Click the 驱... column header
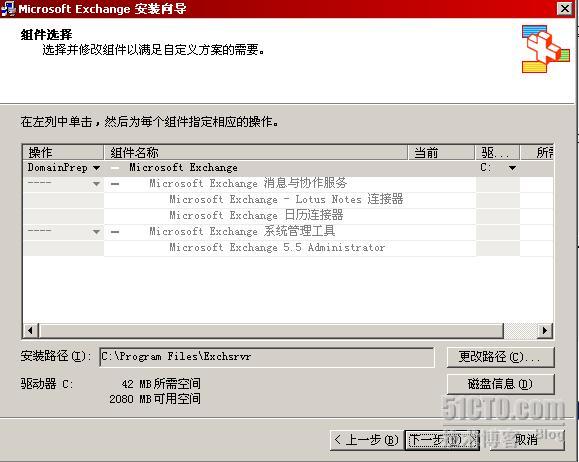579x462 pixels. point(497,152)
